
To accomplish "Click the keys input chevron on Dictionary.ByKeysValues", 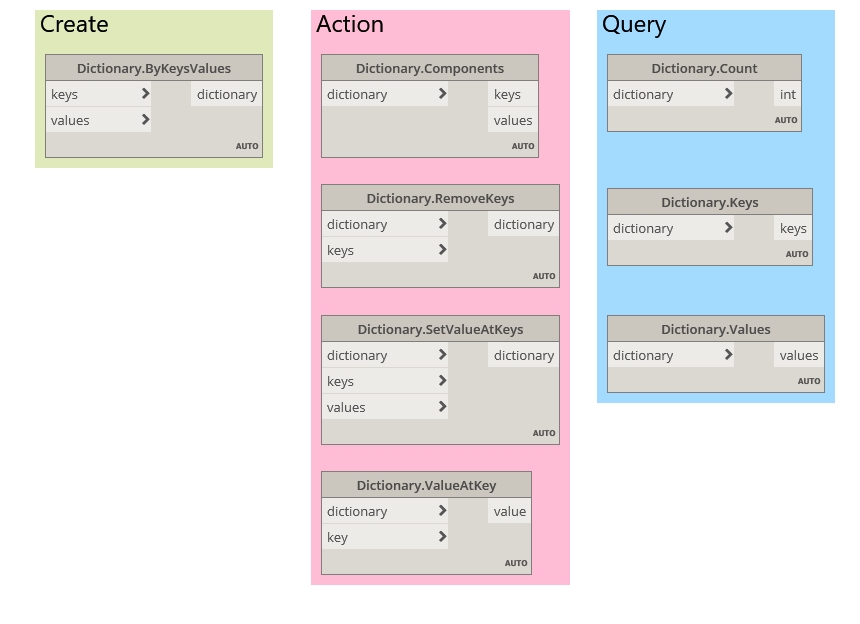I will [x=145, y=94].
